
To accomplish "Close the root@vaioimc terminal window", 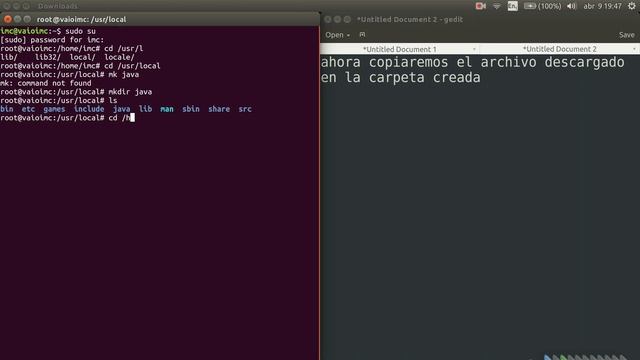I will (8, 19).
